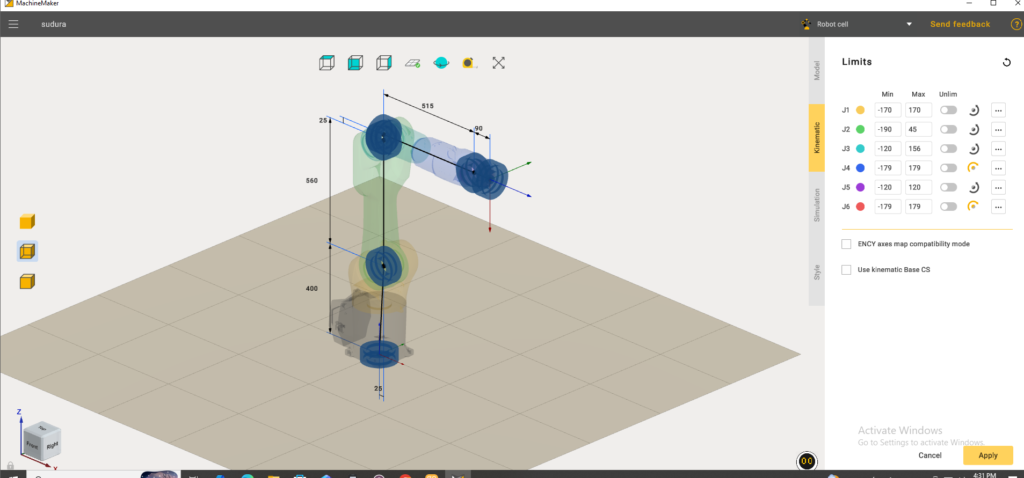Enable unlimited rotation for J1
Image resolution: width=1024 pixels, height=478 pixels.
pos(948,110)
